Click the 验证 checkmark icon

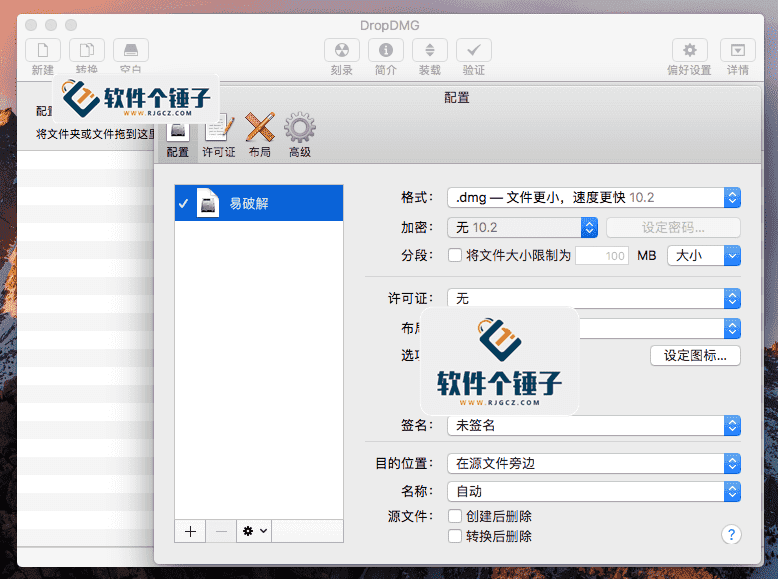click(474, 50)
